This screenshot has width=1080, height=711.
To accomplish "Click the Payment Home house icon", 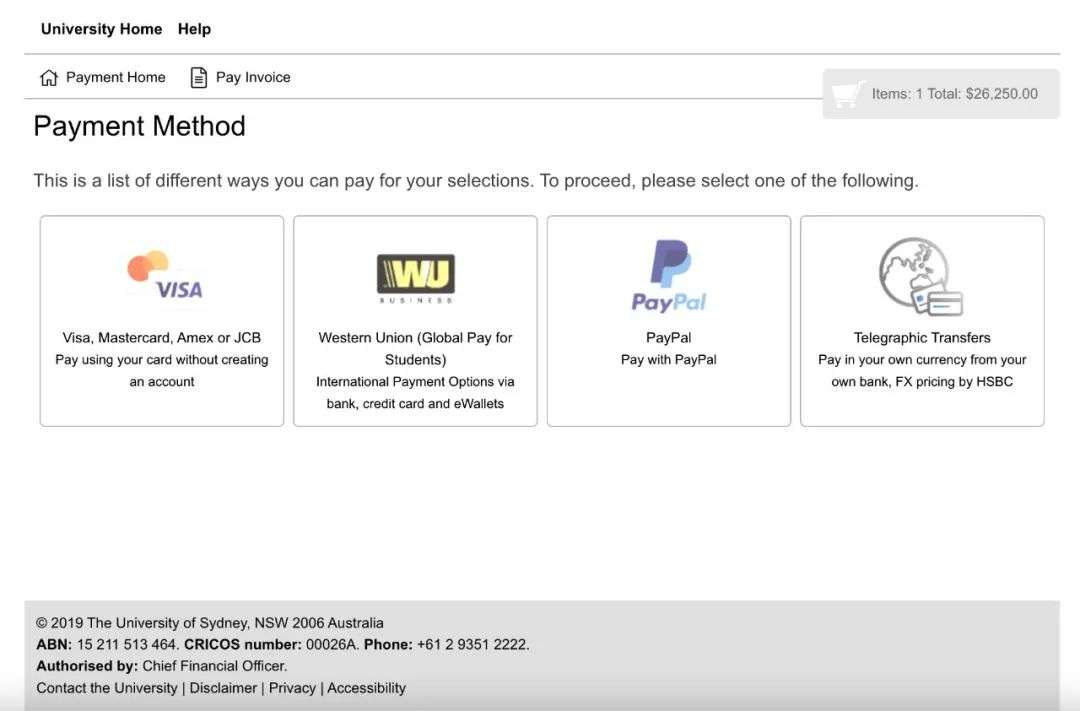I will click(x=48, y=78).
